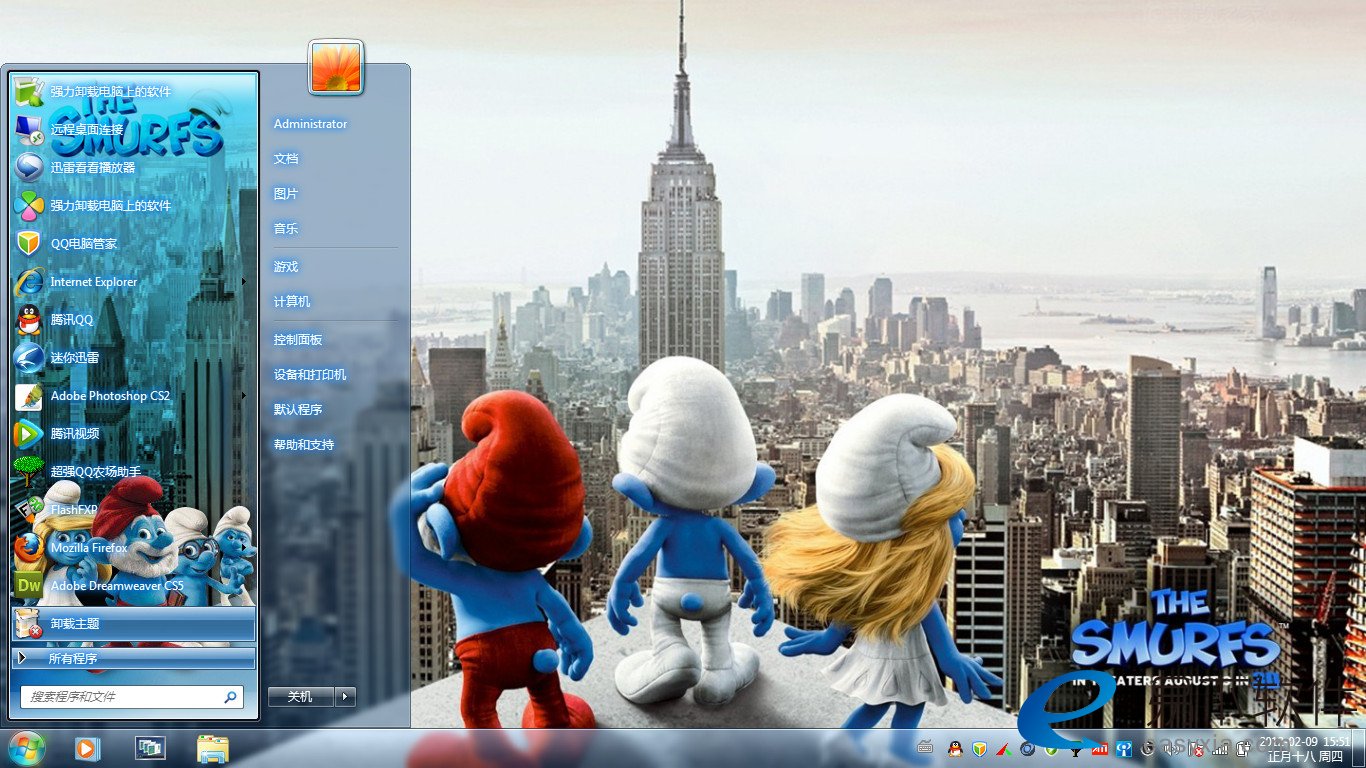Start QQ电脑管家 from the Start menu
Viewport: 1366px width, 768px height.
click(x=132, y=243)
